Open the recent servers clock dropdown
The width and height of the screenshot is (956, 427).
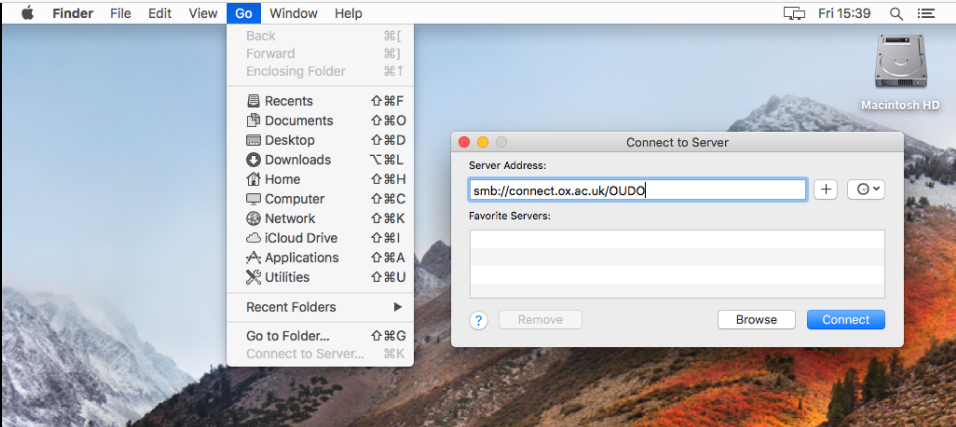(865, 190)
